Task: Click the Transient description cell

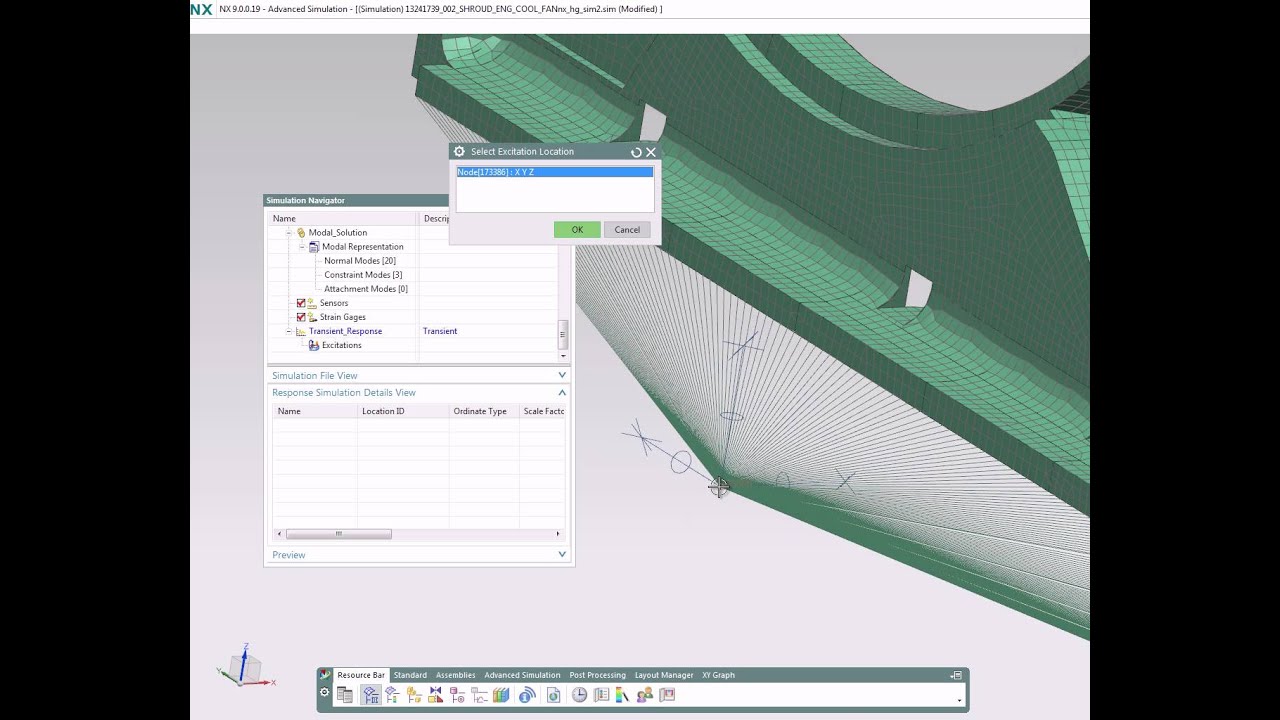Action: [440, 331]
